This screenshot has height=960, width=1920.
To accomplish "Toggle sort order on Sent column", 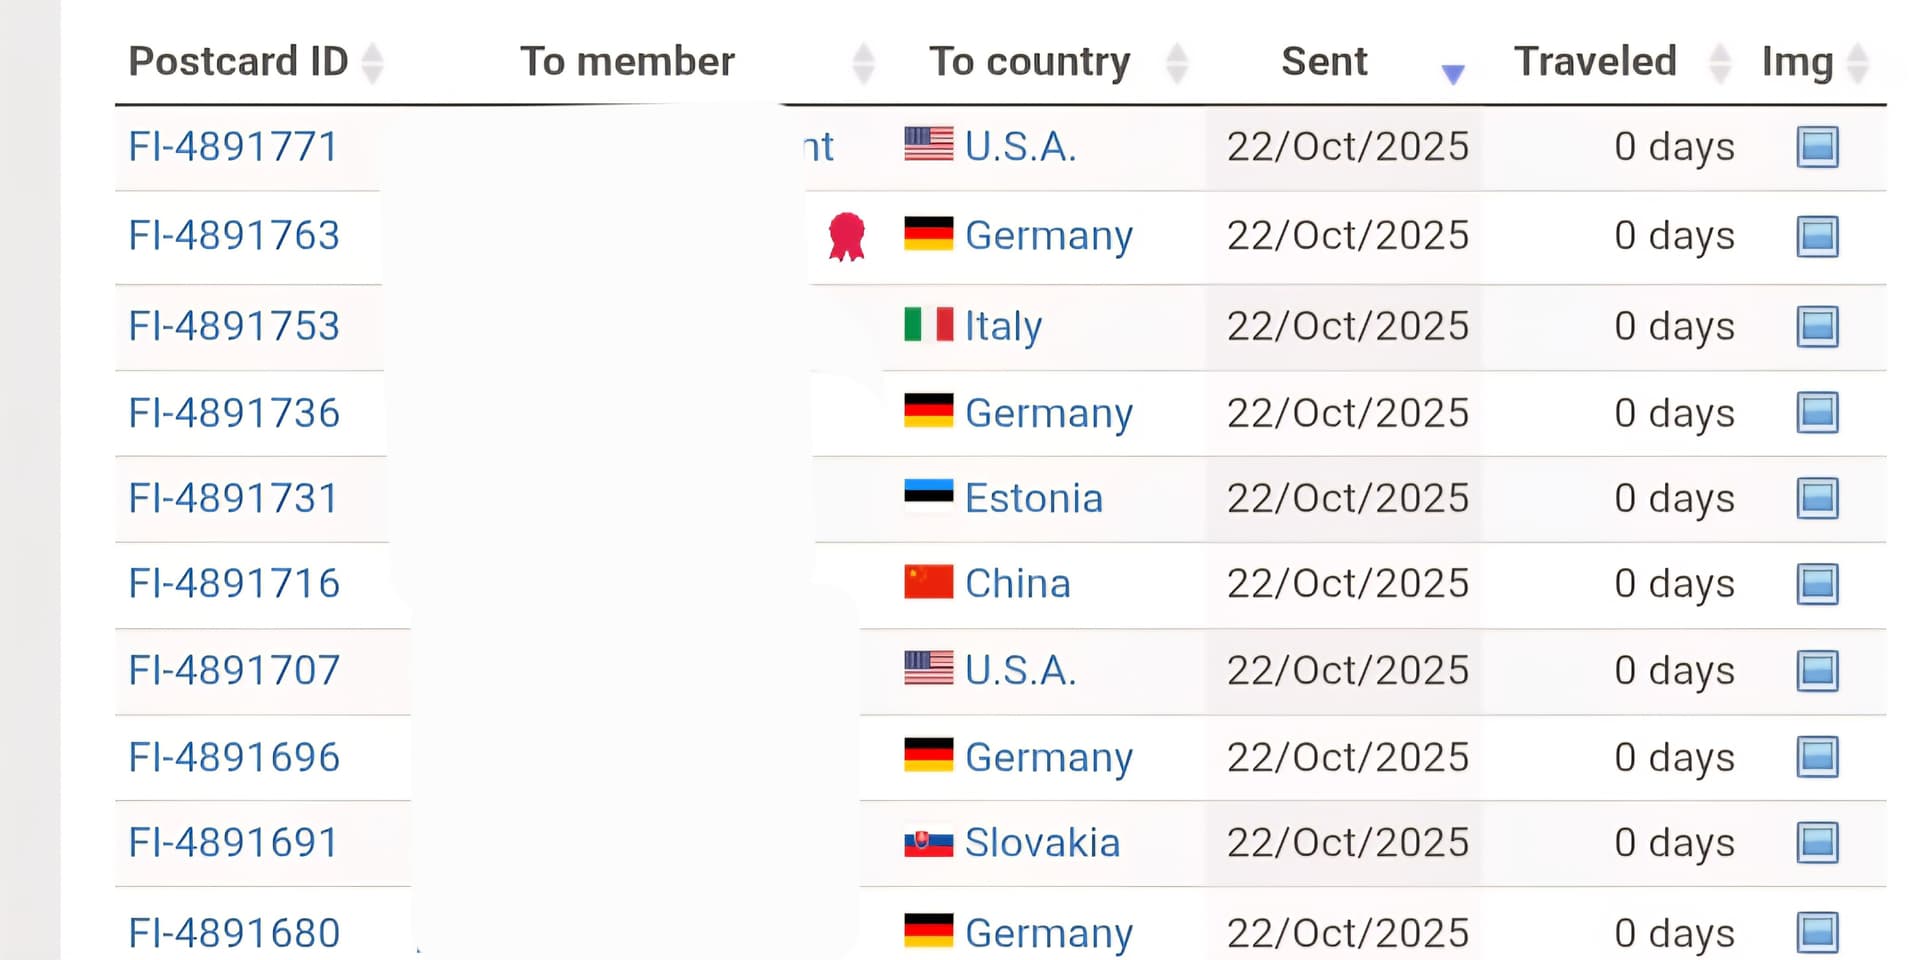I will click(1324, 62).
